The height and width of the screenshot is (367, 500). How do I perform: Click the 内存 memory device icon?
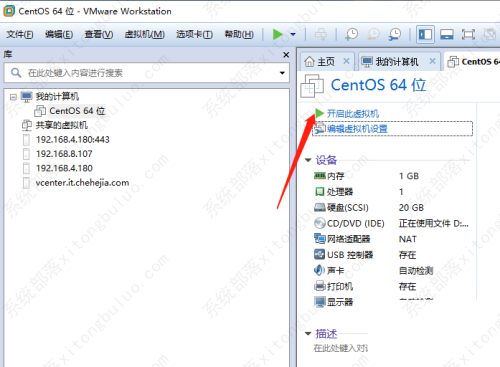320,176
